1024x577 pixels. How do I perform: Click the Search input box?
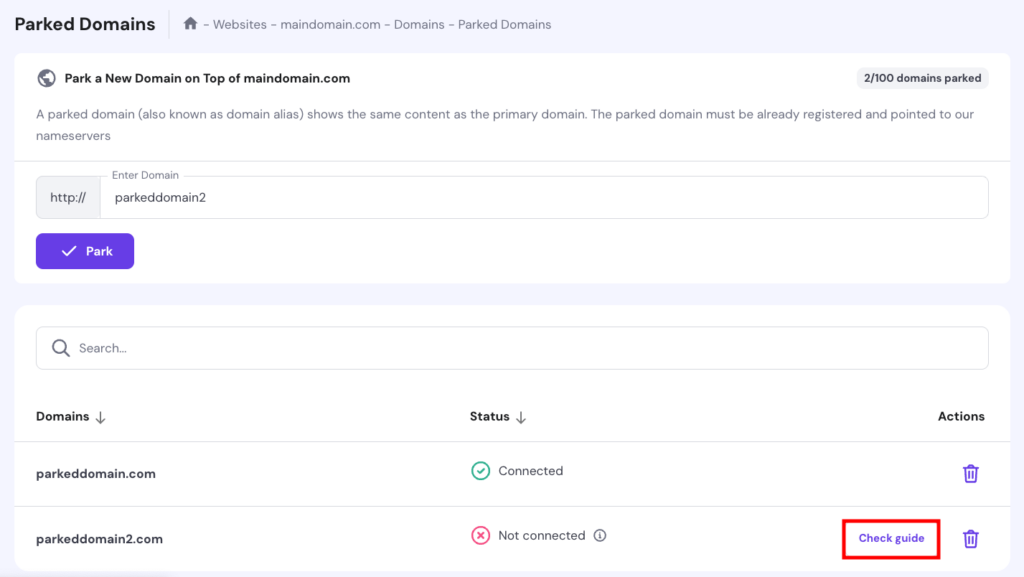tap(300, 347)
